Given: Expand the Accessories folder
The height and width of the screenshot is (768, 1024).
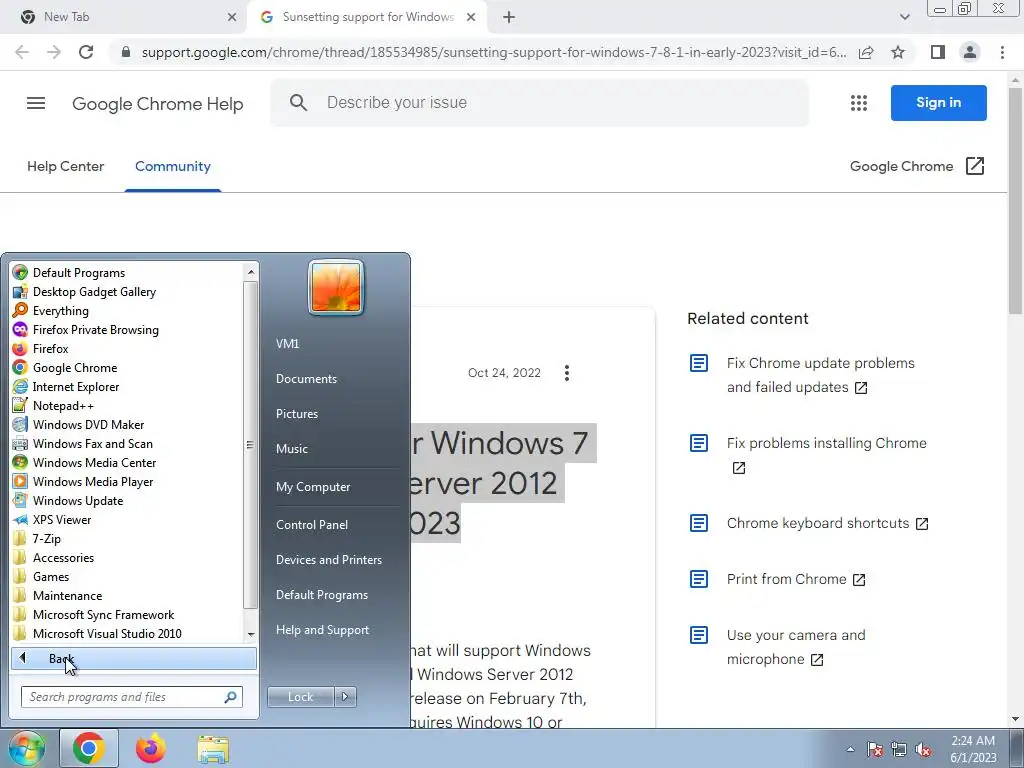Looking at the screenshot, I should click(x=63, y=558).
